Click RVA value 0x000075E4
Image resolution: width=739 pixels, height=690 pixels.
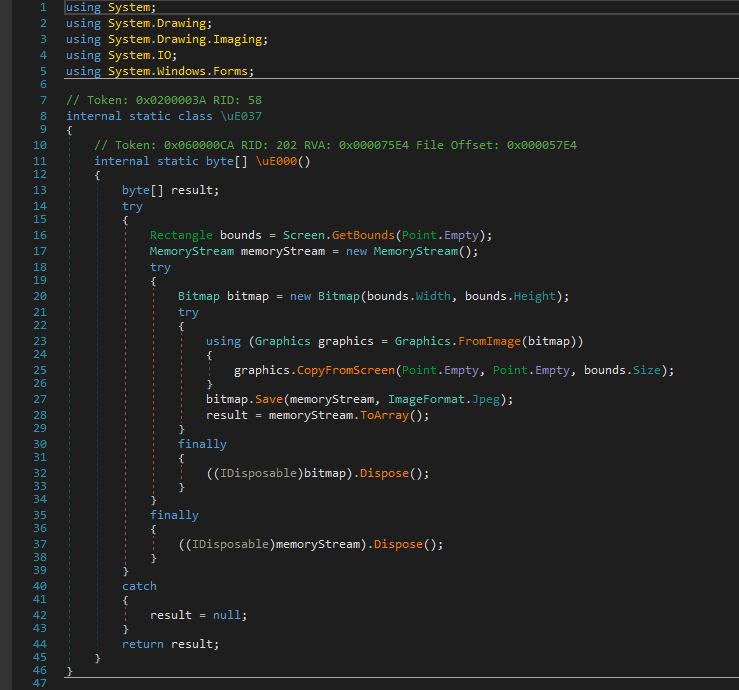coord(374,145)
